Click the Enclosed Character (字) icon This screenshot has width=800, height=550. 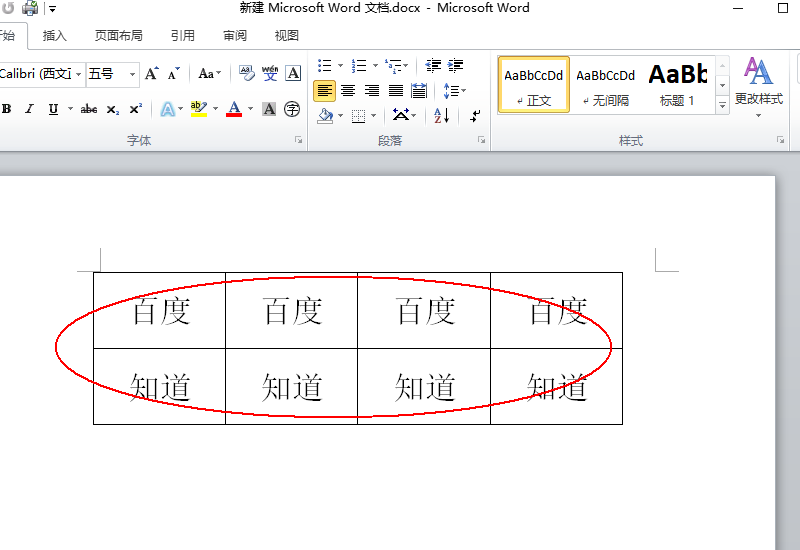(x=292, y=109)
